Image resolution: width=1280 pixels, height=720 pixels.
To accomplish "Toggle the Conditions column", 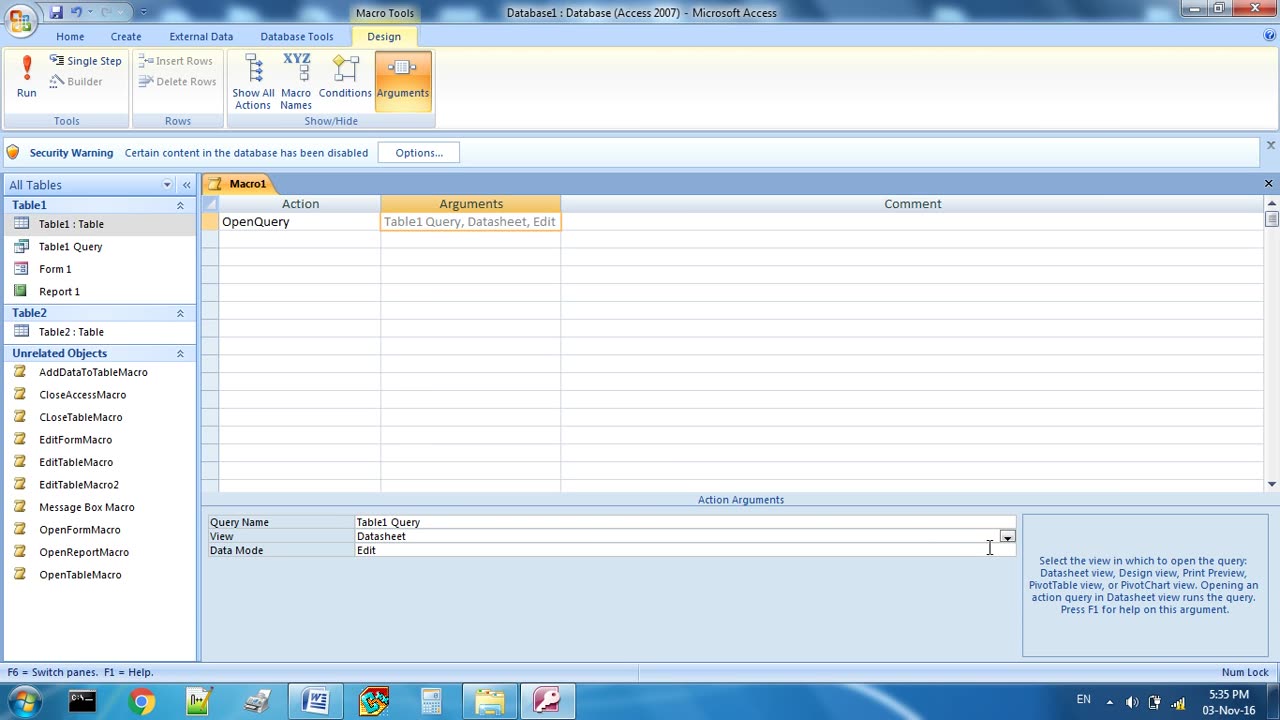I will 345,78.
